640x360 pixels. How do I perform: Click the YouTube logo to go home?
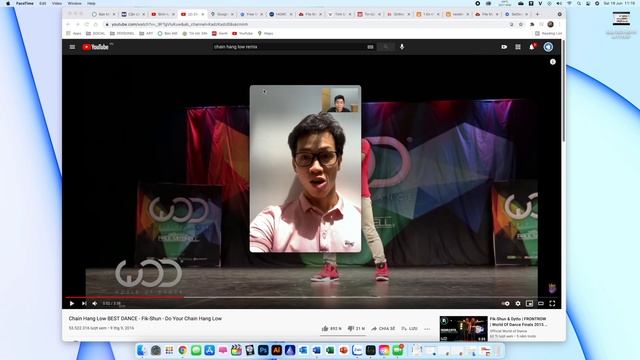pos(96,47)
